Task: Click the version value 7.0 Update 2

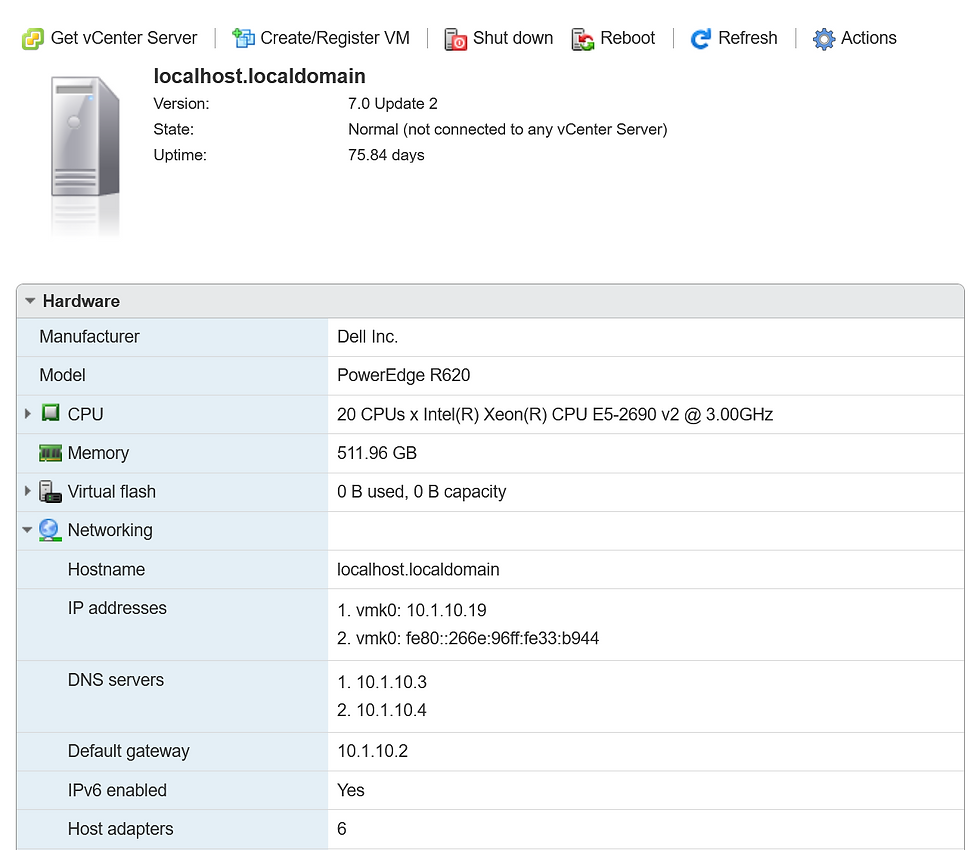Action: click(x=392, y=104)
